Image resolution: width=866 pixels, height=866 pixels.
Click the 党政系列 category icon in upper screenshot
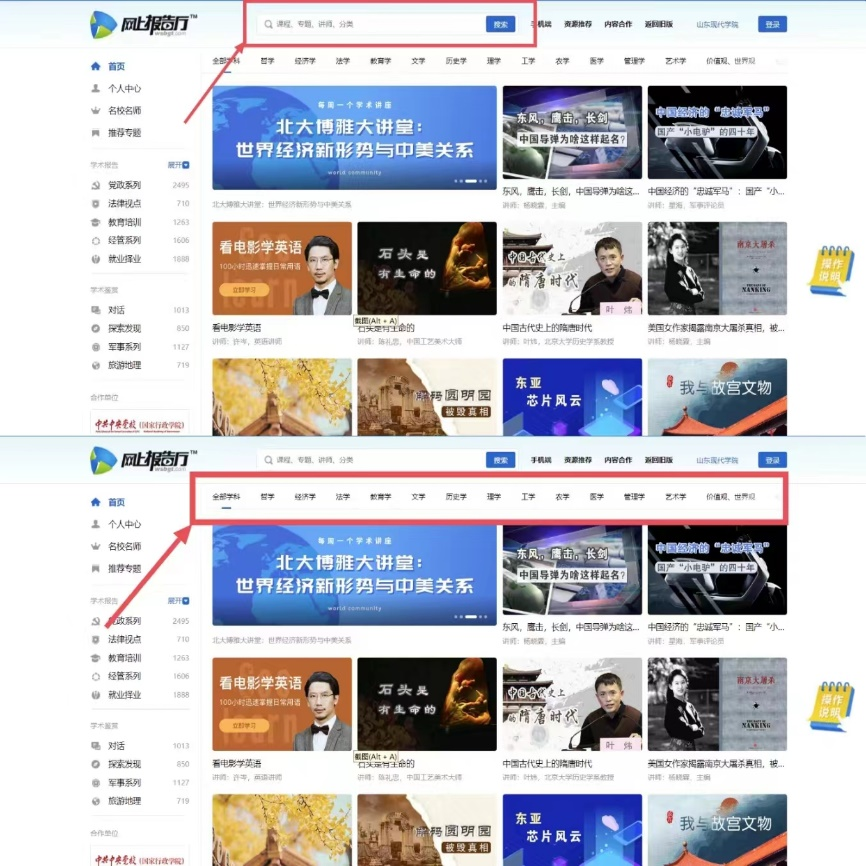96,185
